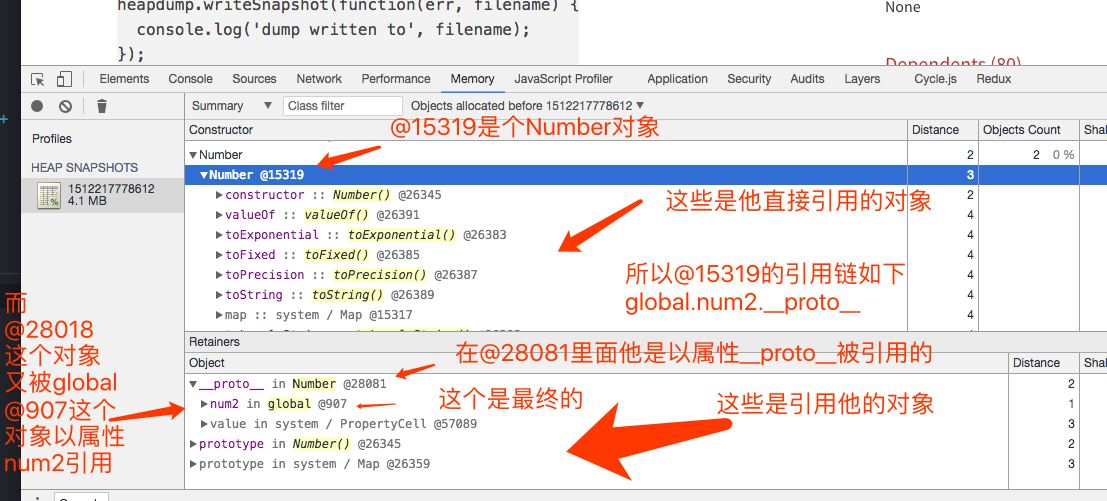Screen dimensions: 1107x501
Task: Select the Memory tab
Action: [472, 79]
